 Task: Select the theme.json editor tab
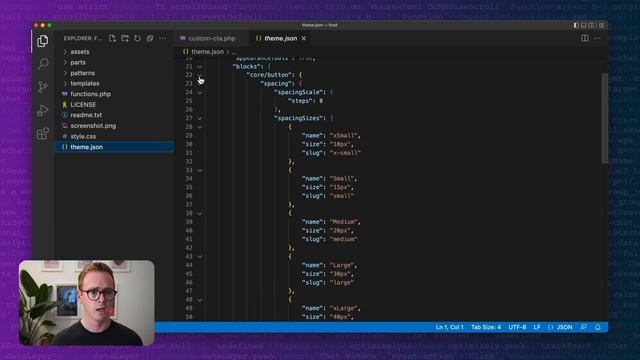pos(280,38)
